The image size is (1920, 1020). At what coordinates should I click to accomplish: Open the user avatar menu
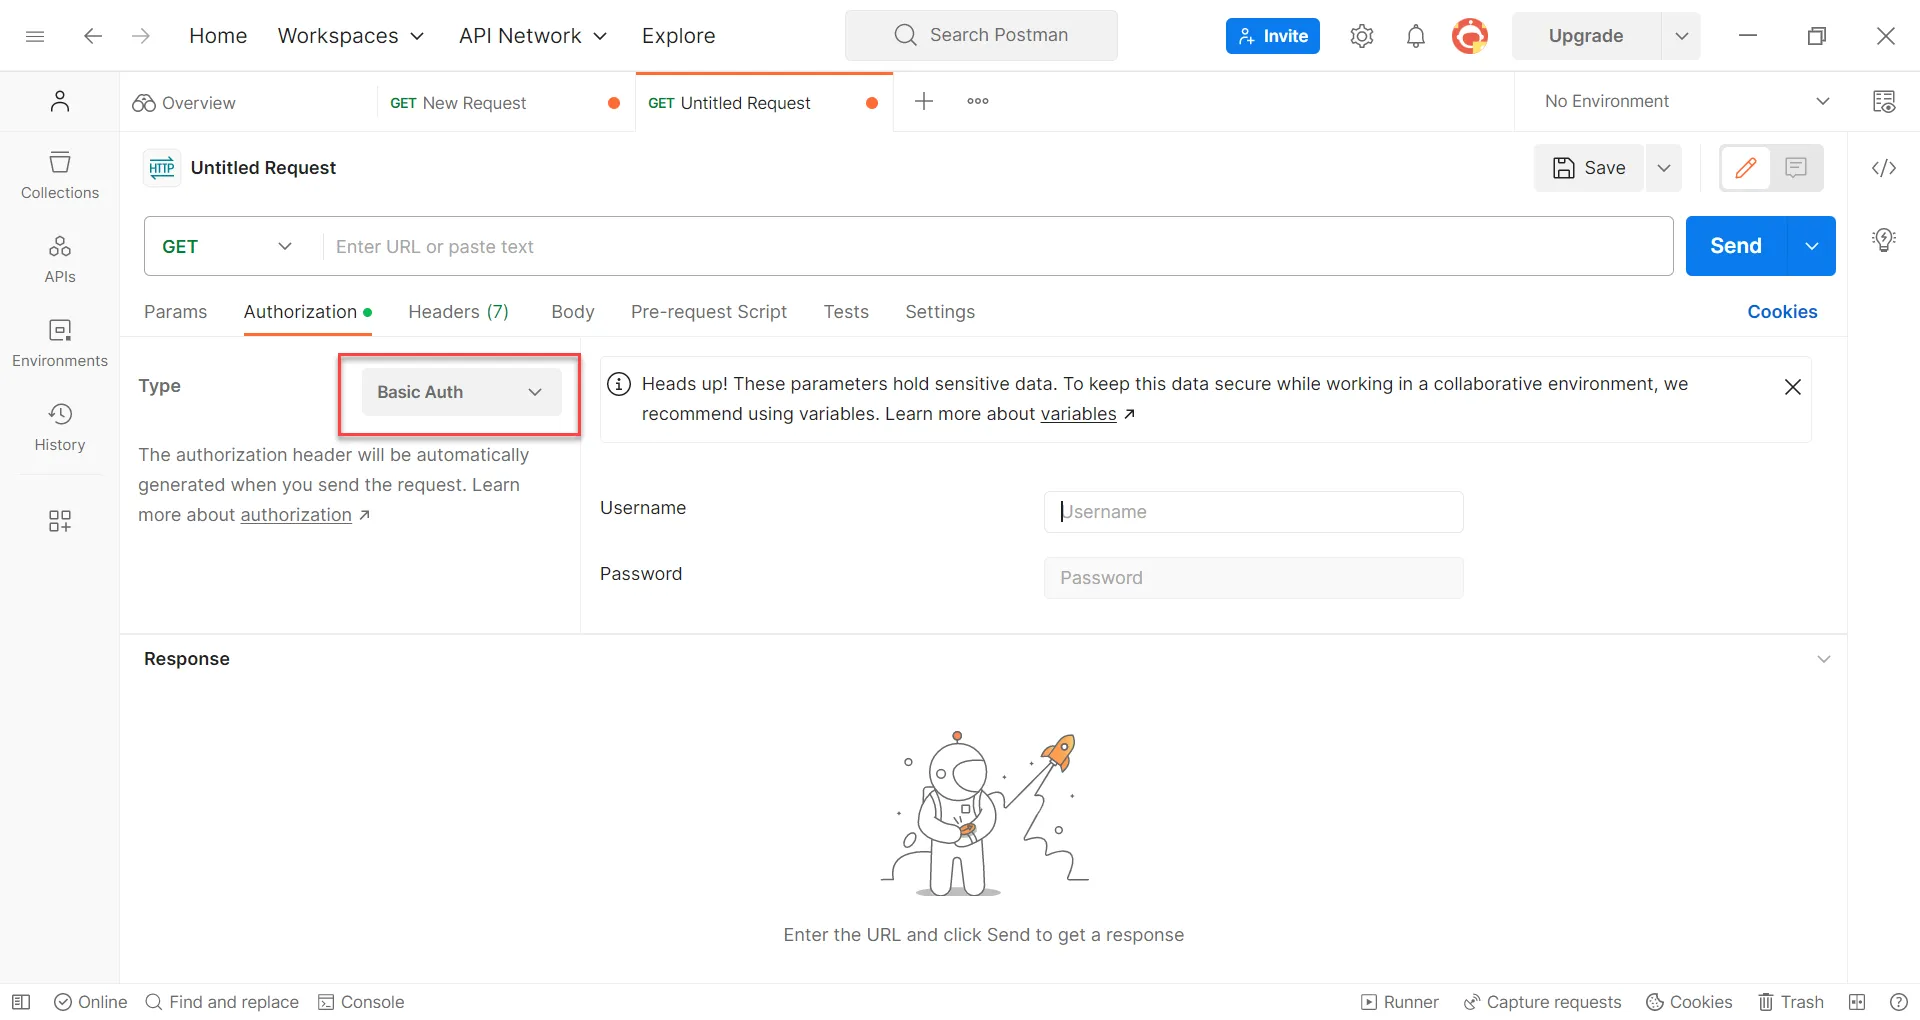(1470, 36)
